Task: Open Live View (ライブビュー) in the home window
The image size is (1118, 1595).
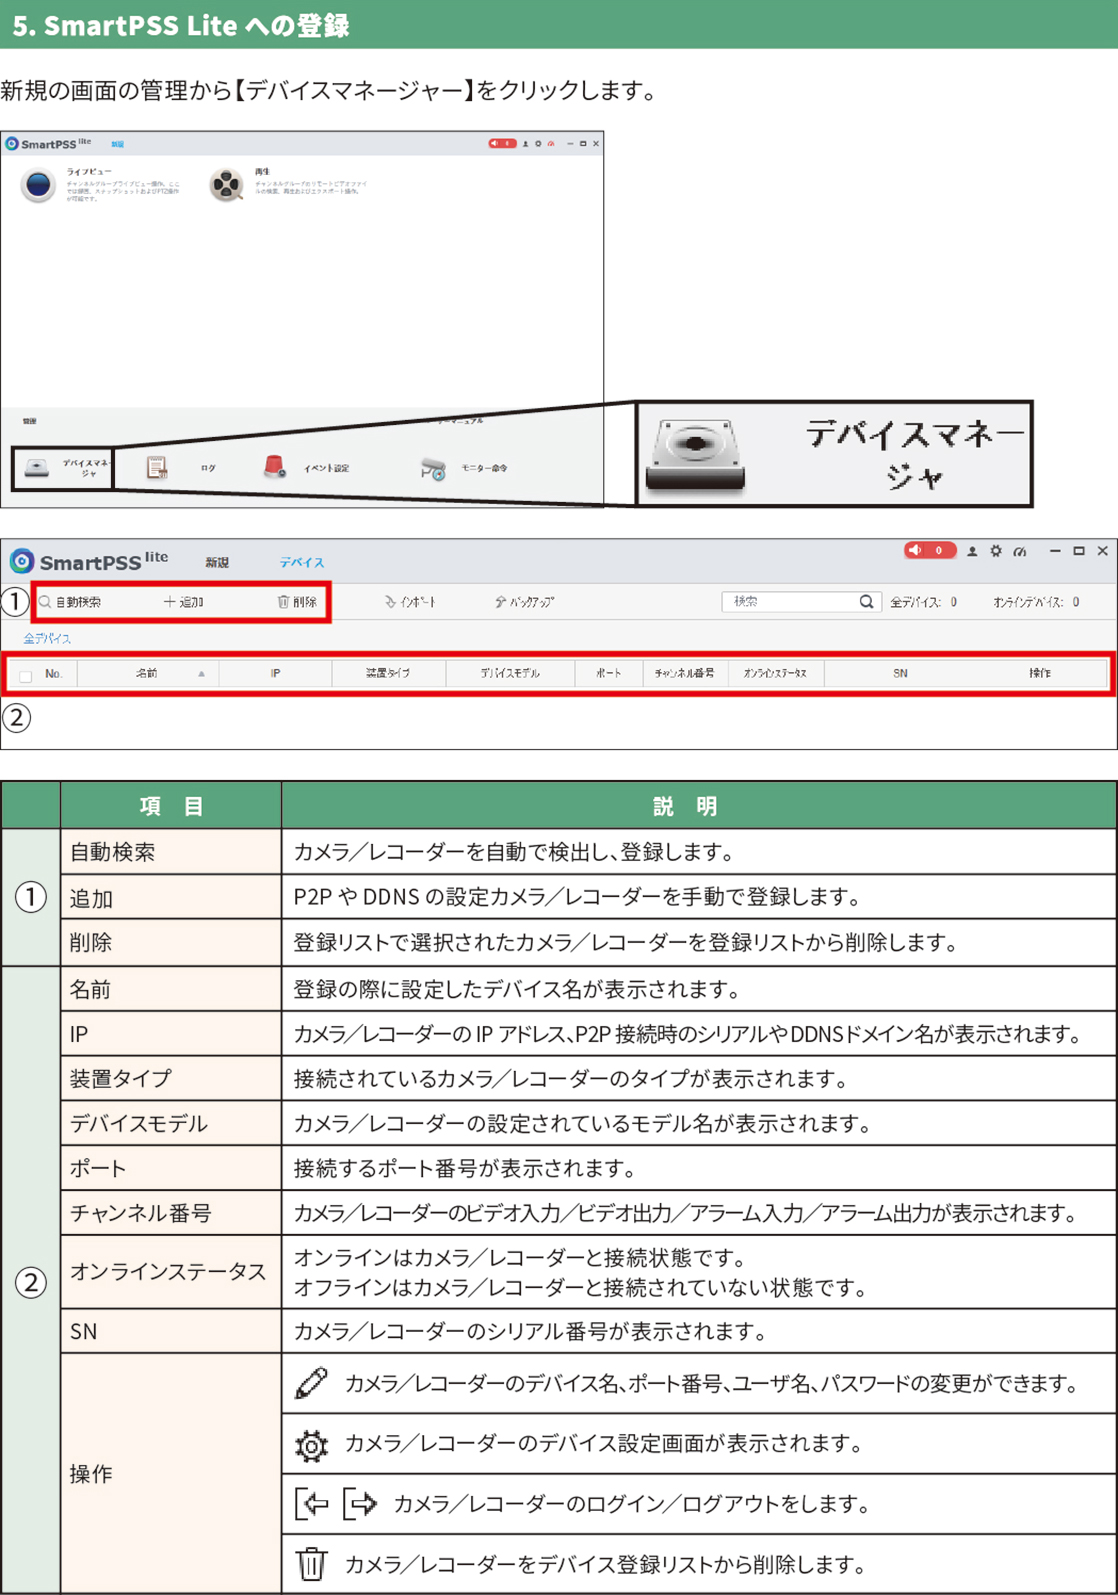Action: tap(38, 185)
